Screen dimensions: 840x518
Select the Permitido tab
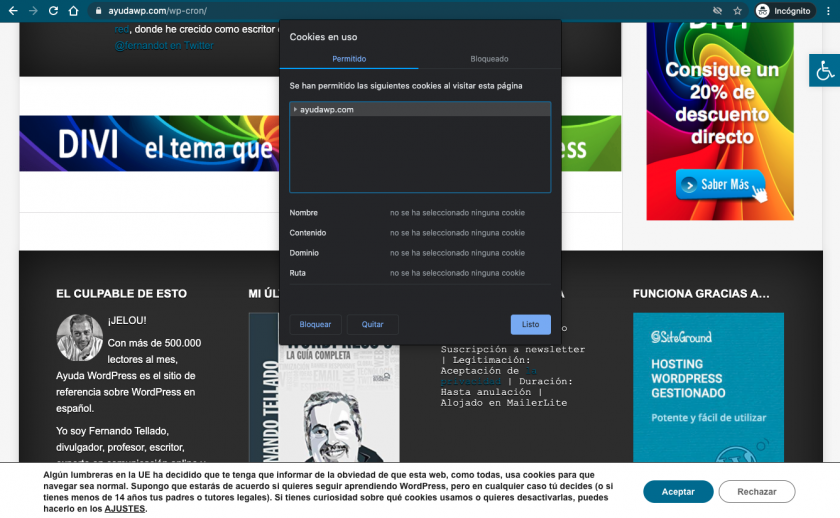(x=349, y=59)
